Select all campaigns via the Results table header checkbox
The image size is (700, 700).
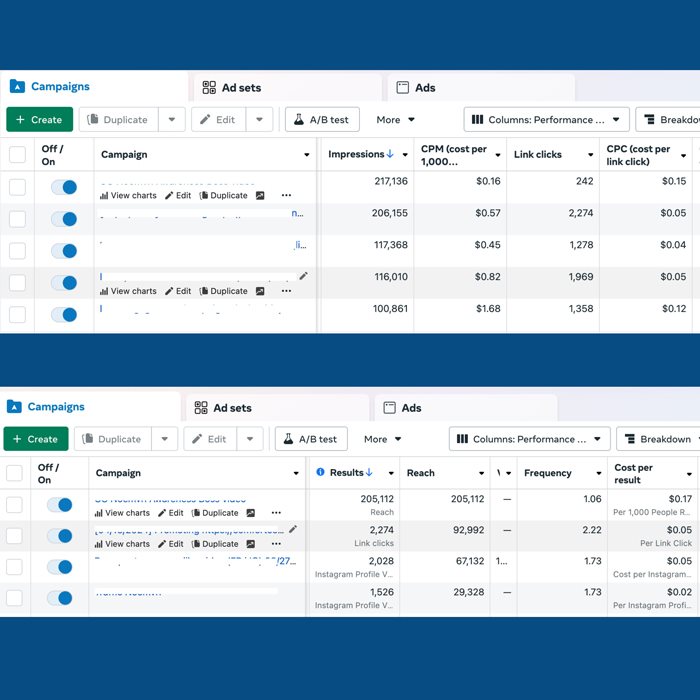coord(14,473)
